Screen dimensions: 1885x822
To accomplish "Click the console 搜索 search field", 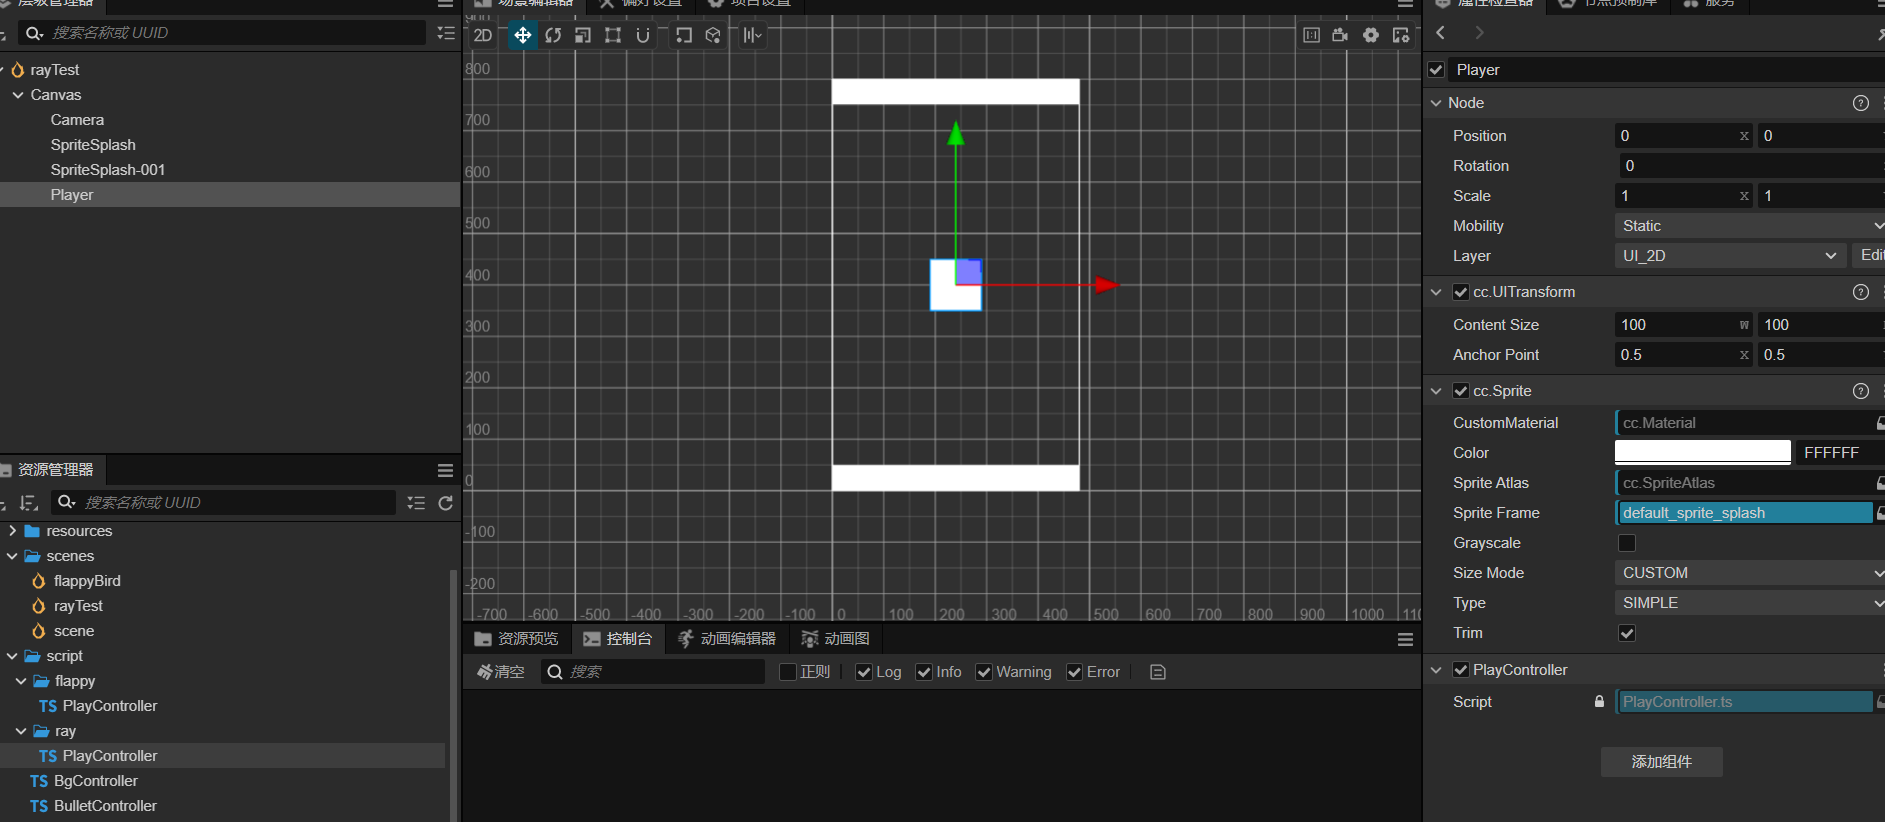I will click(x=653, y=672).
